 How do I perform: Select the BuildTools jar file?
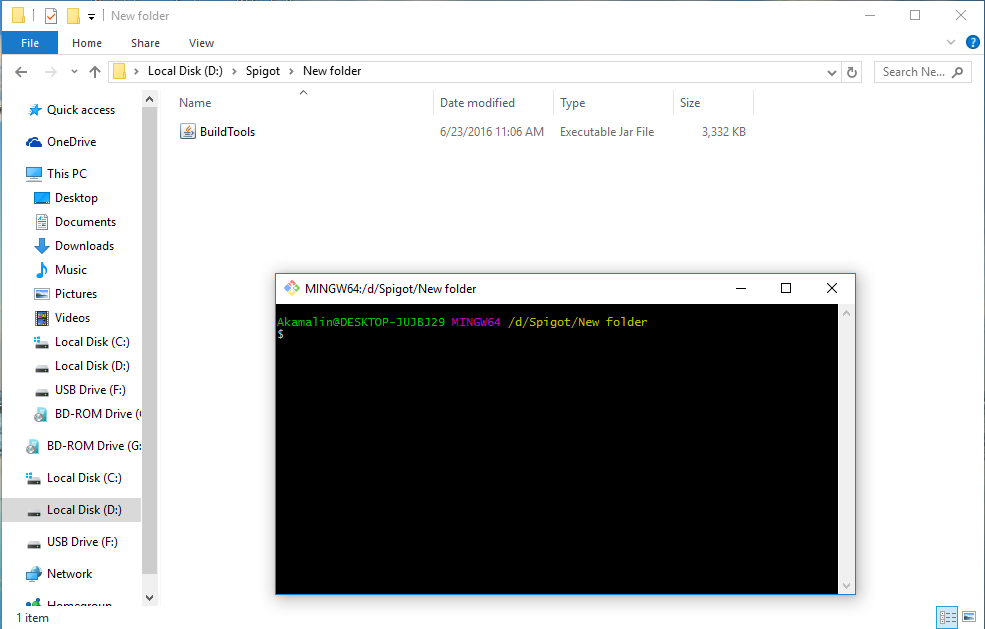coord(463,132)
